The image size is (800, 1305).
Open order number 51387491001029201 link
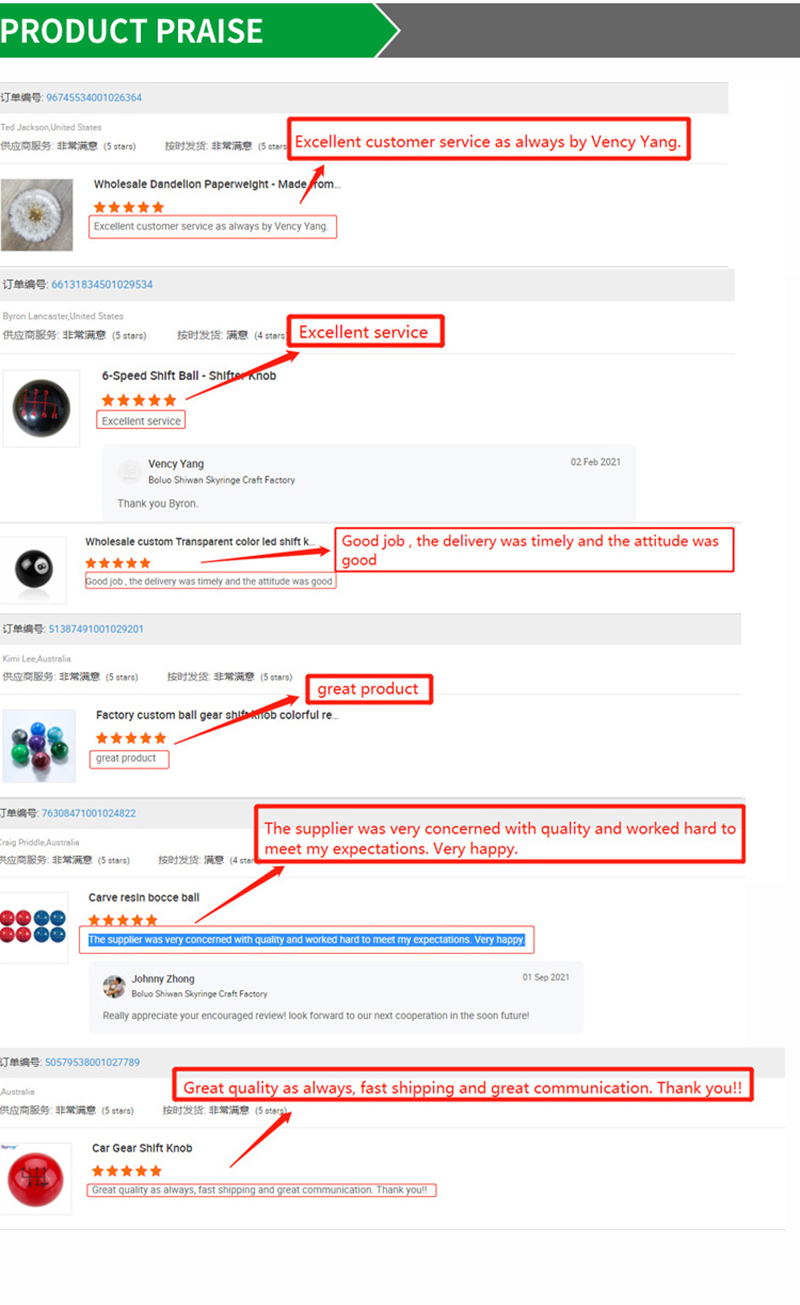pyautogui.click(x=96, y=629)
